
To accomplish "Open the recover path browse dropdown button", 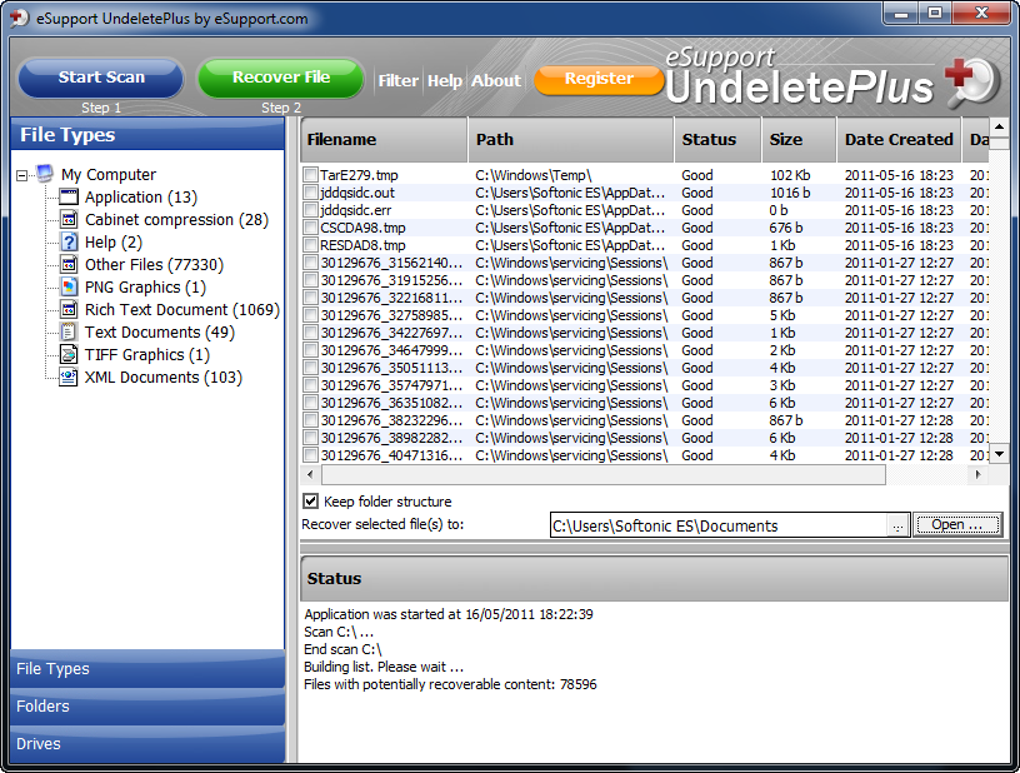I will click(898, 526).
